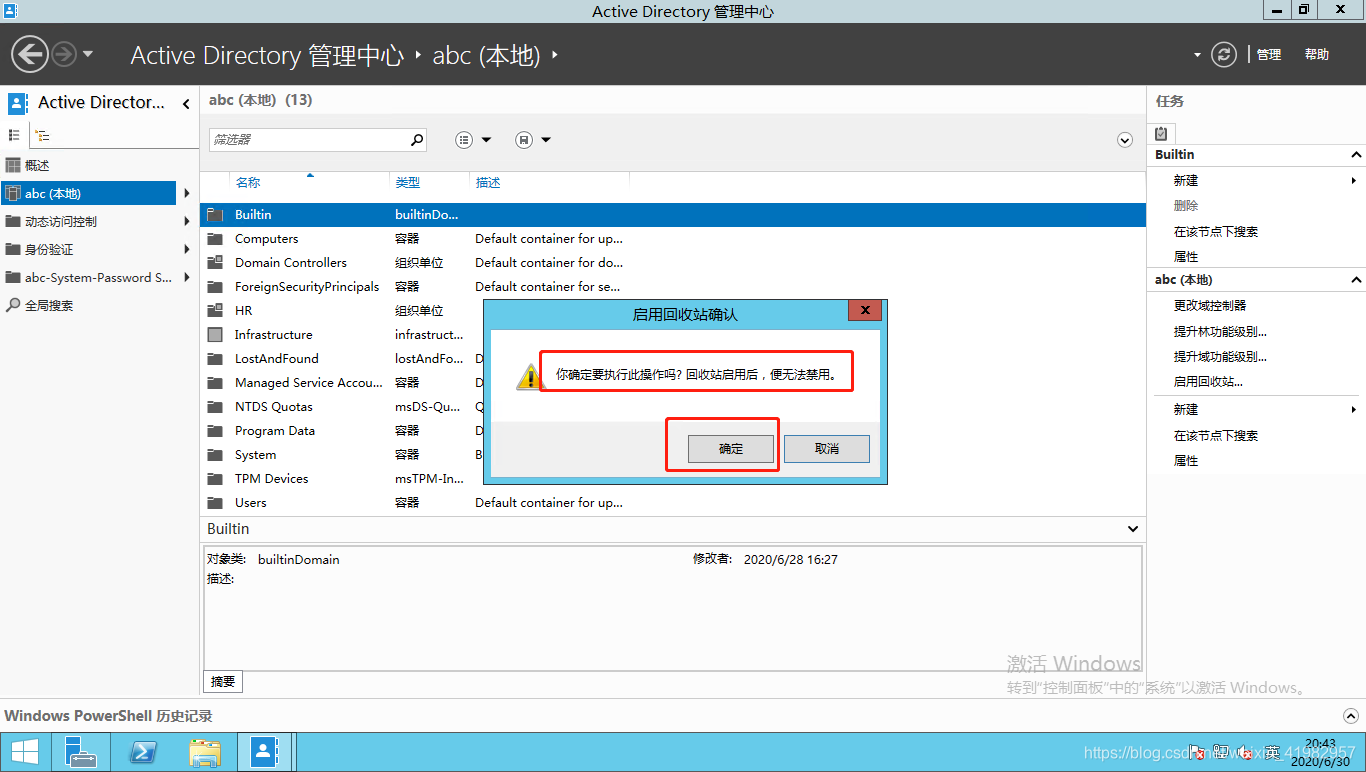The height and width of the screenshot is (772, 1366).
Task: Switch navigation pane to tree view
Action: (42, 135)
